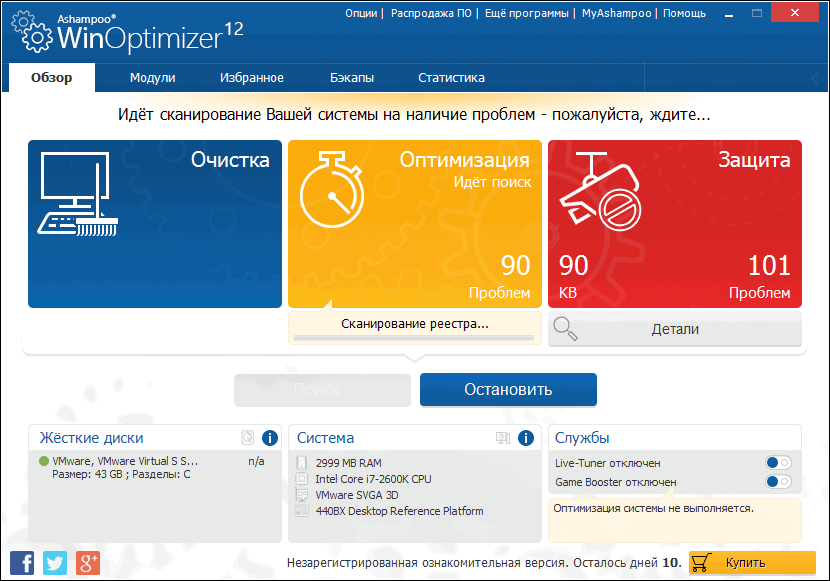This screenshot has width=830, height=581.
Task: Click the green status dot of VMware disk
Action: tap(44, 461)
